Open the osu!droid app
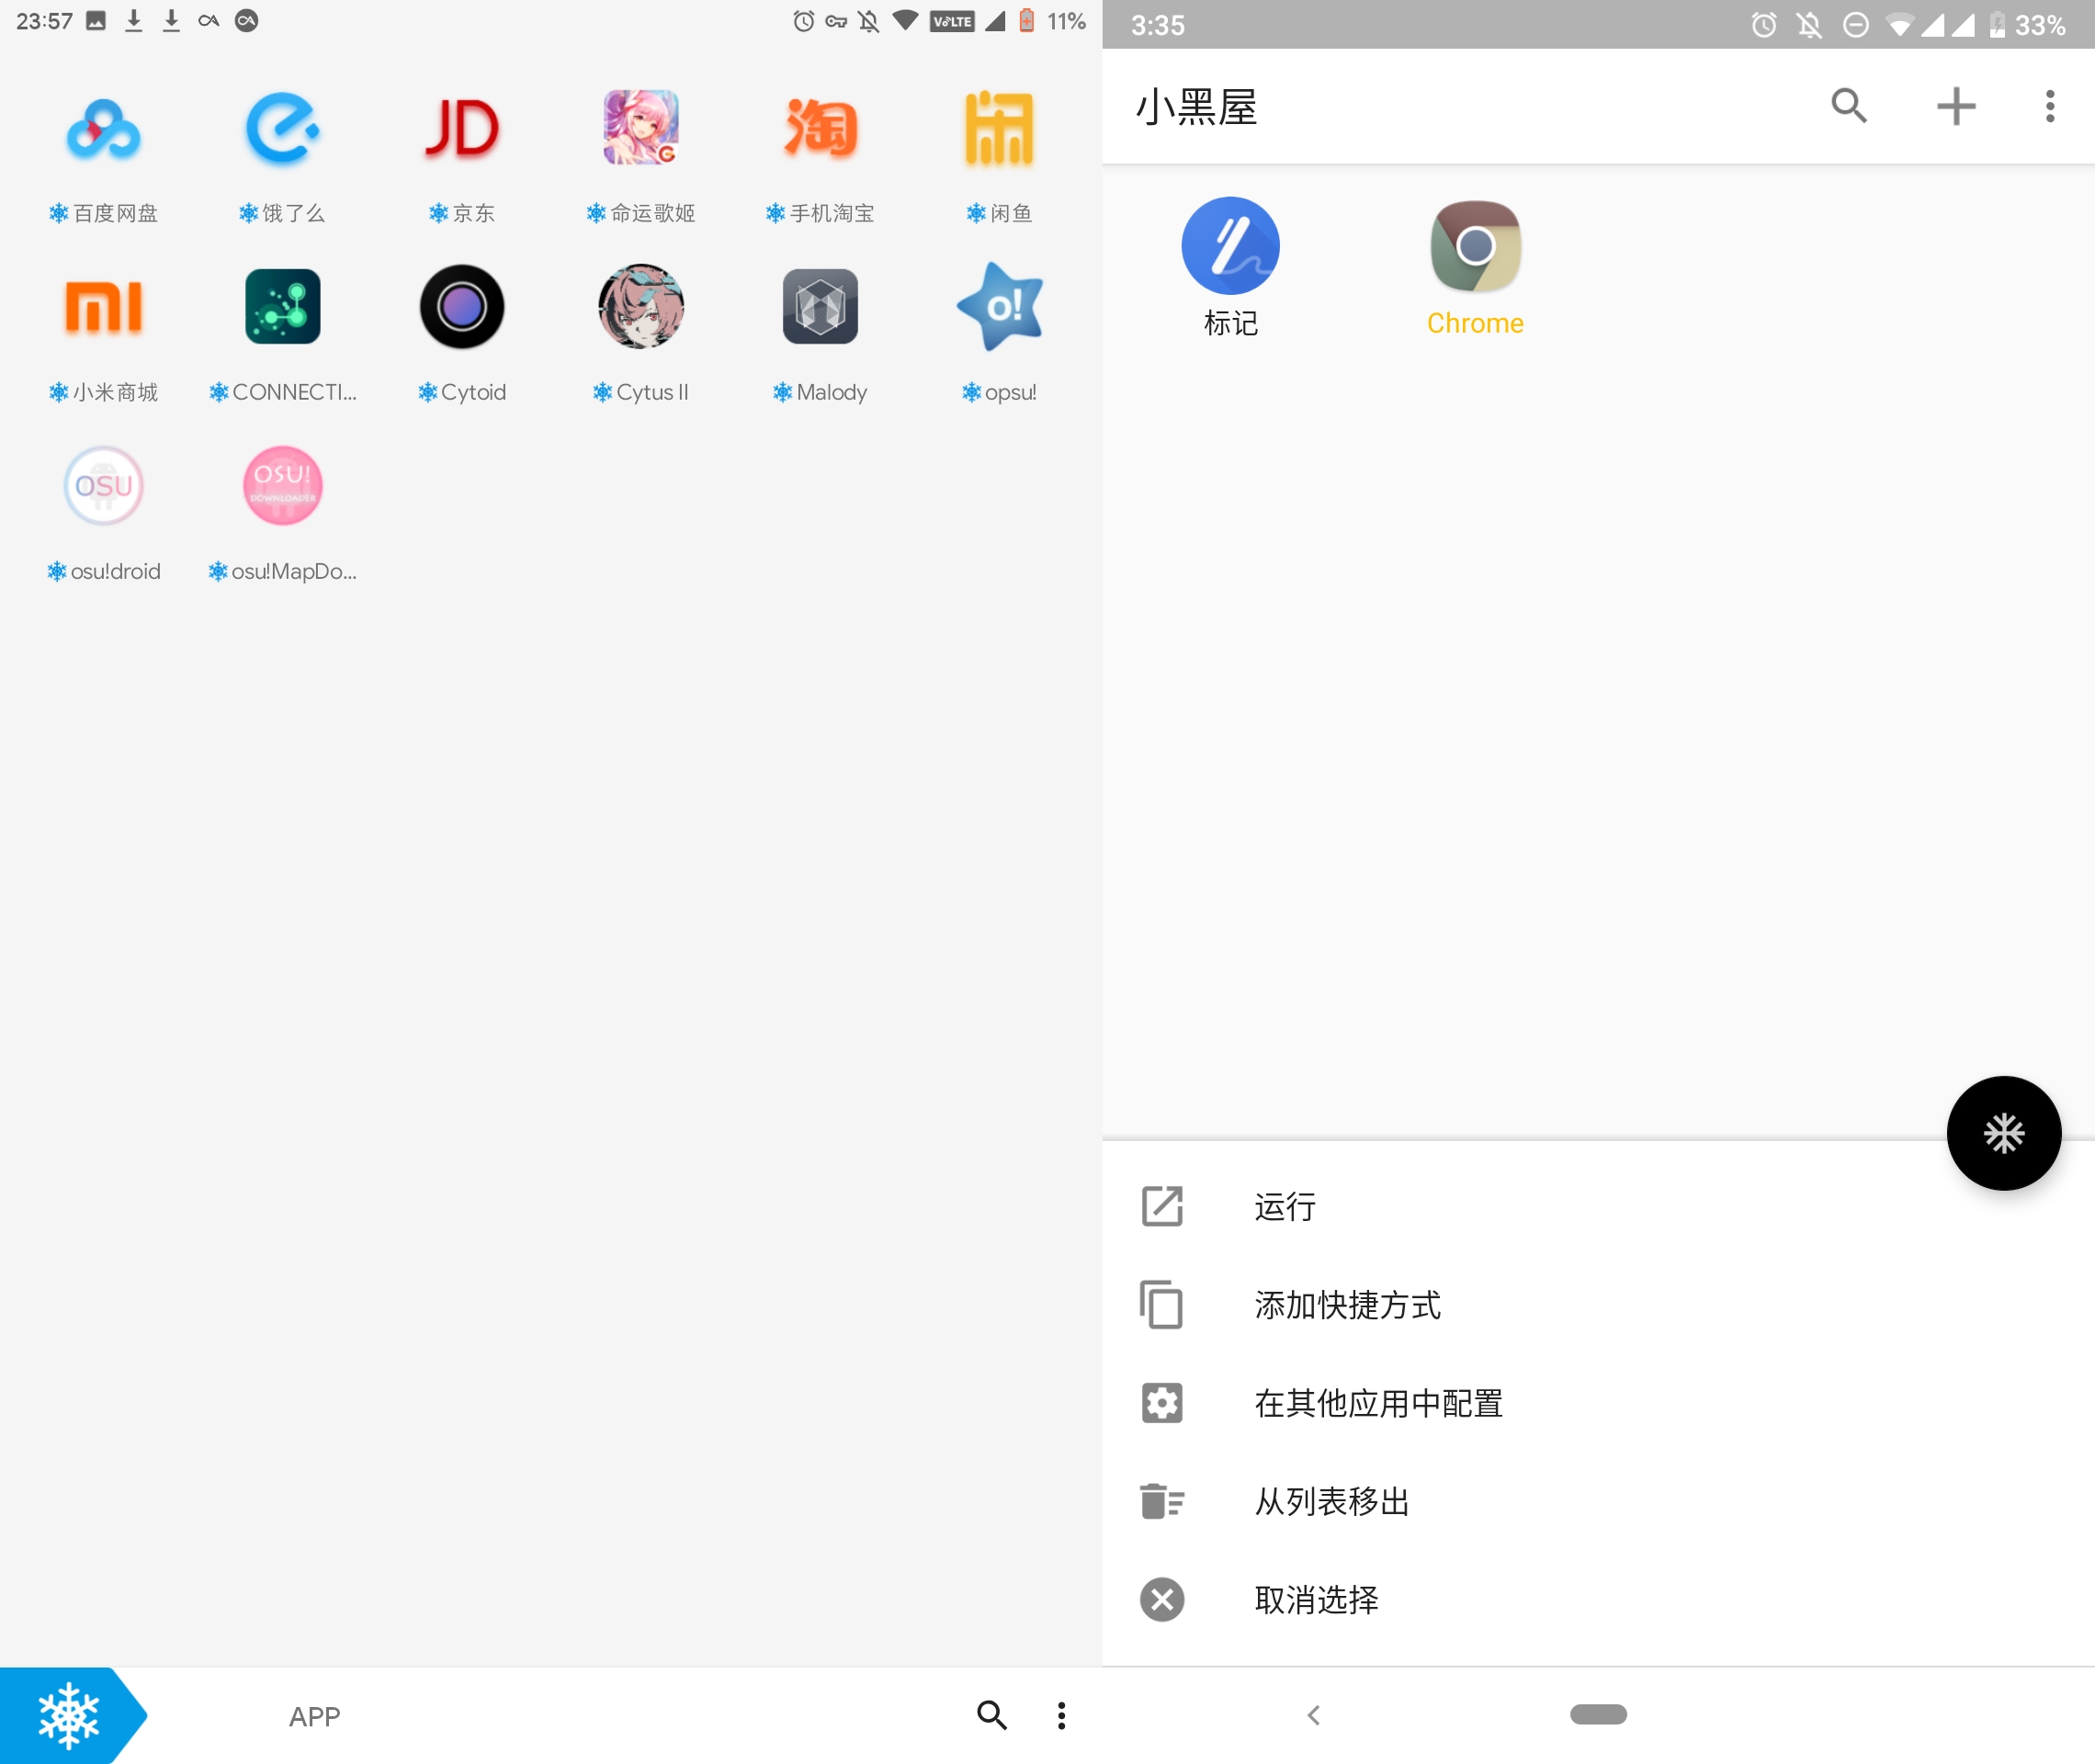 point(103,486)
